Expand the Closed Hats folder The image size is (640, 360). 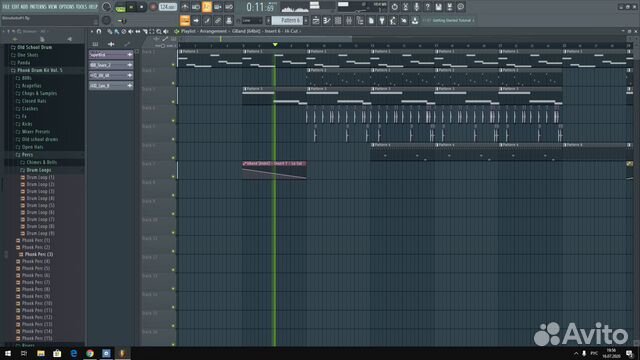33,101
